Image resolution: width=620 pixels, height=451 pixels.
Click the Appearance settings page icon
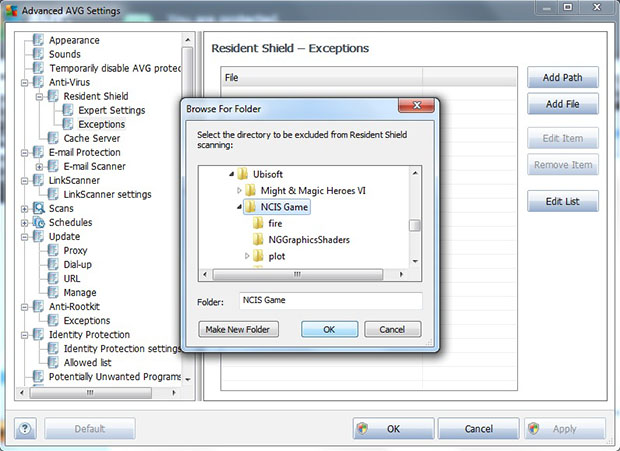pyautogui.click(x=38, y=40)
